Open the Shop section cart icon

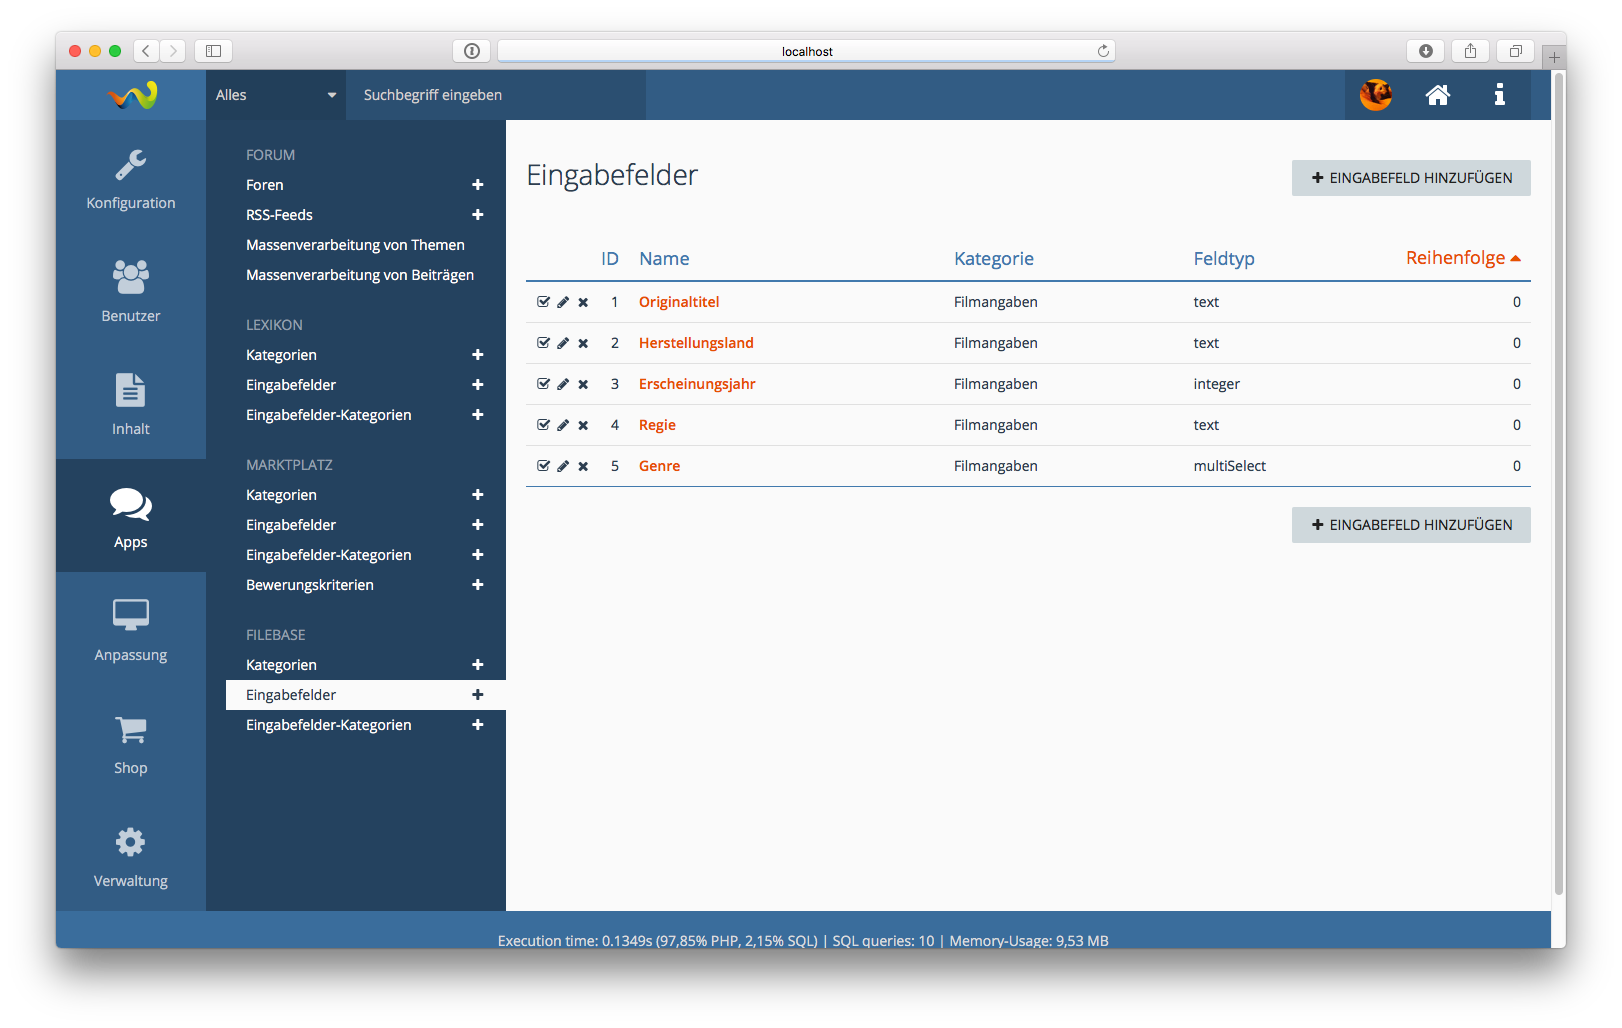[x=130, y=745]
